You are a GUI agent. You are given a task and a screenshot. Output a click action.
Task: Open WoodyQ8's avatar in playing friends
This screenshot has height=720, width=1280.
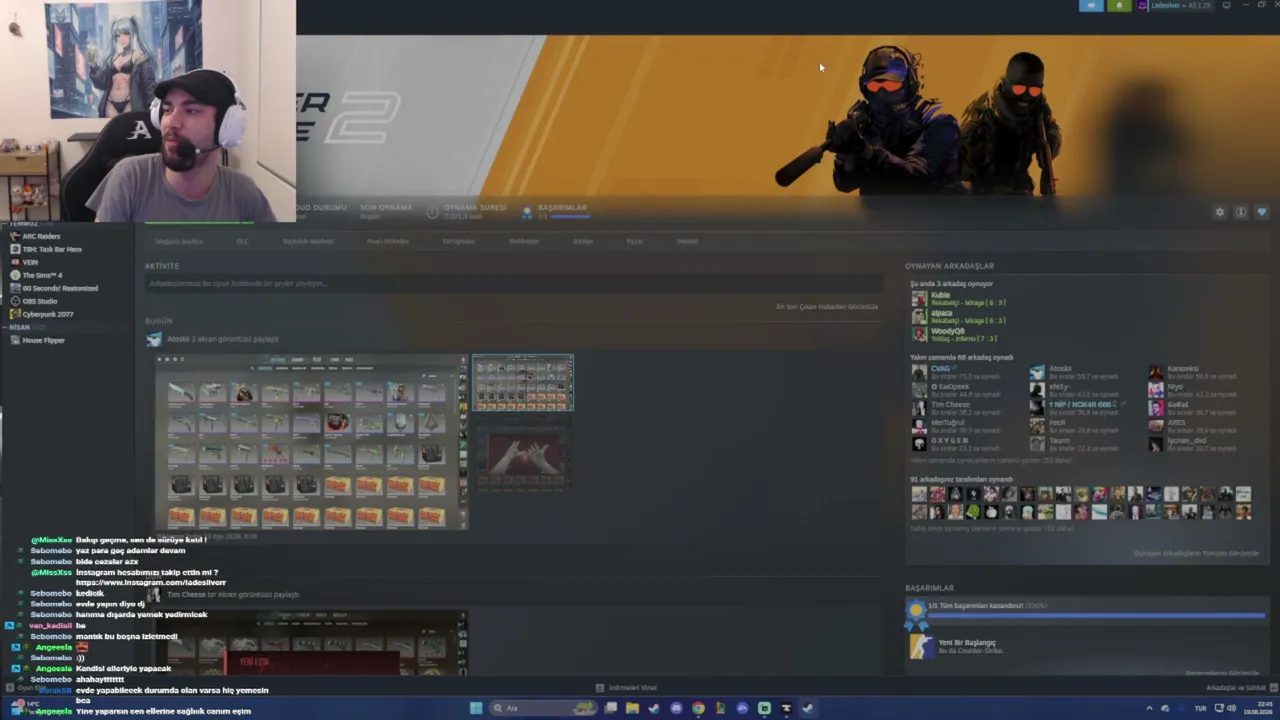(918, 334)
